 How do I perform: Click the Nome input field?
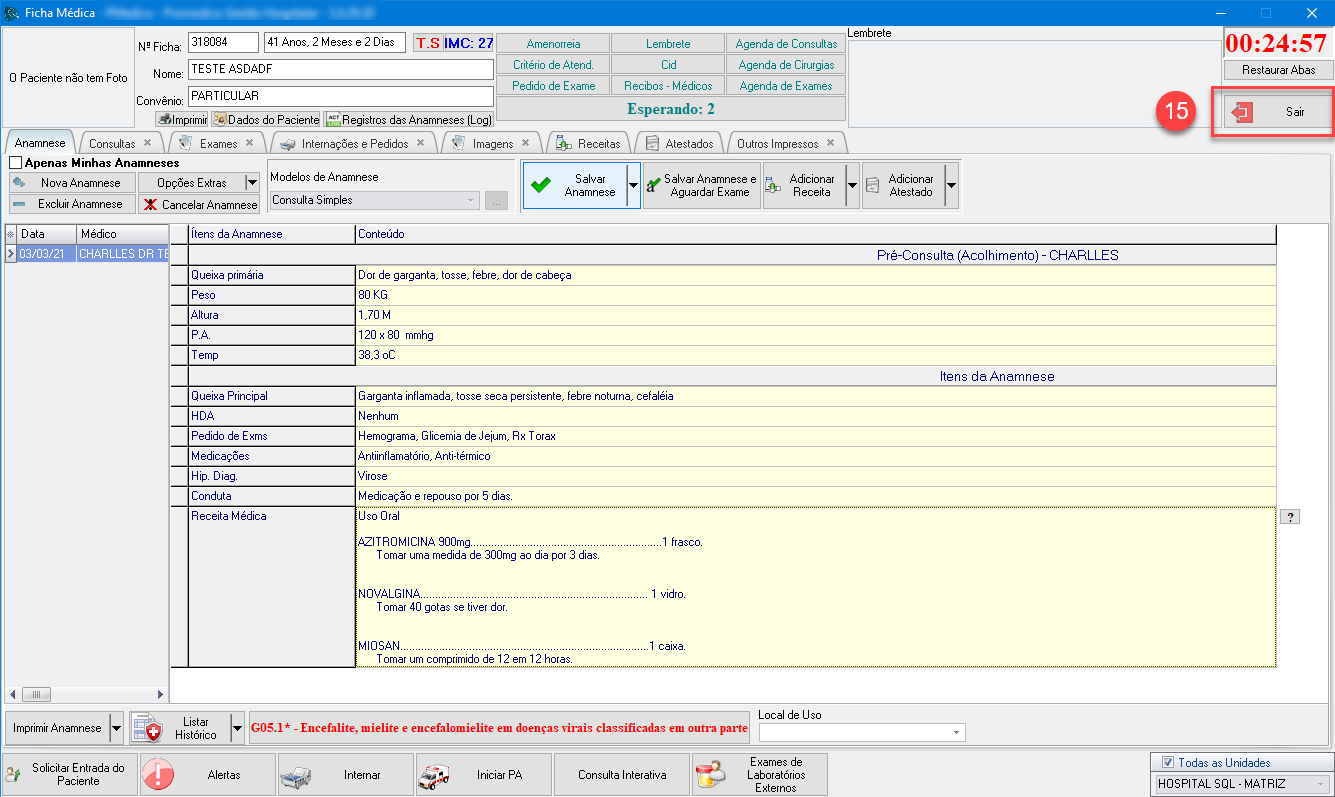point(340,70)
